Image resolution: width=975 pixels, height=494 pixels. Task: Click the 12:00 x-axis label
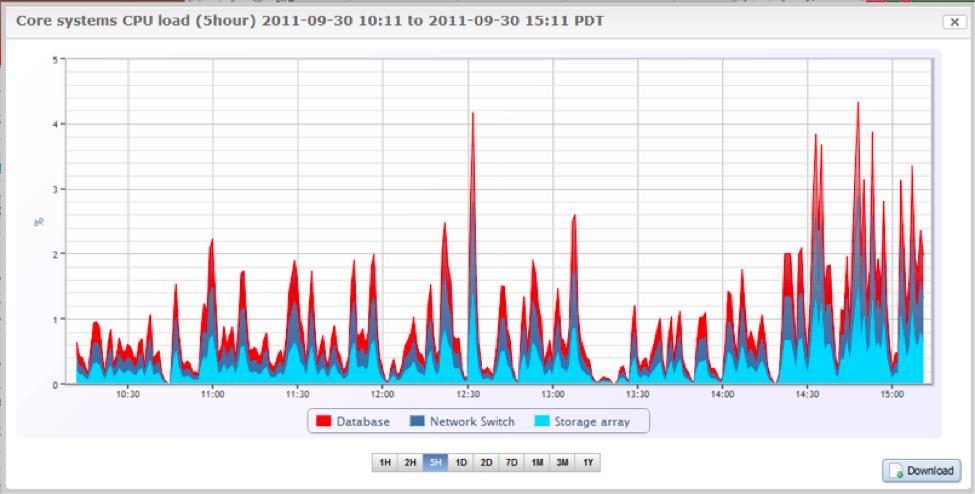[382, 394]
